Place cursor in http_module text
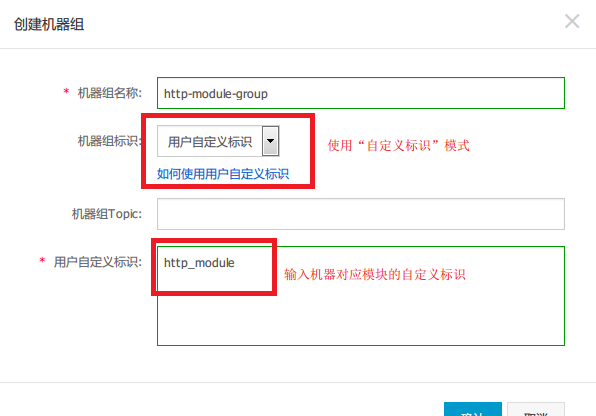This screenshot has width=596, height=416. click(199, 263)
